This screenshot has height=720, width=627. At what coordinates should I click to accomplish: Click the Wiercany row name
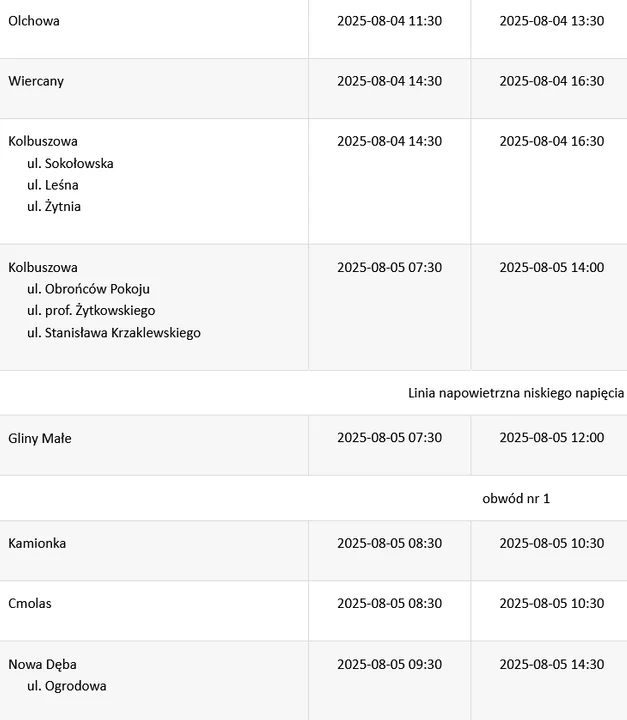point(36,81)
